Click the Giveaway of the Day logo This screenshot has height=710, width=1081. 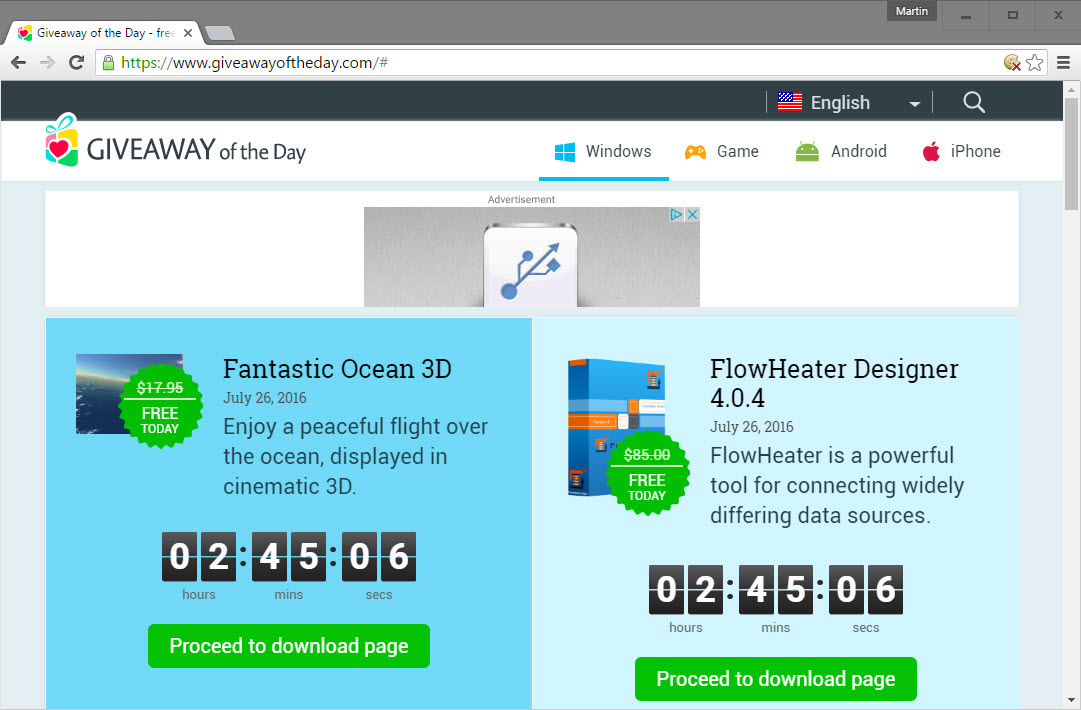tap(176, 140)
